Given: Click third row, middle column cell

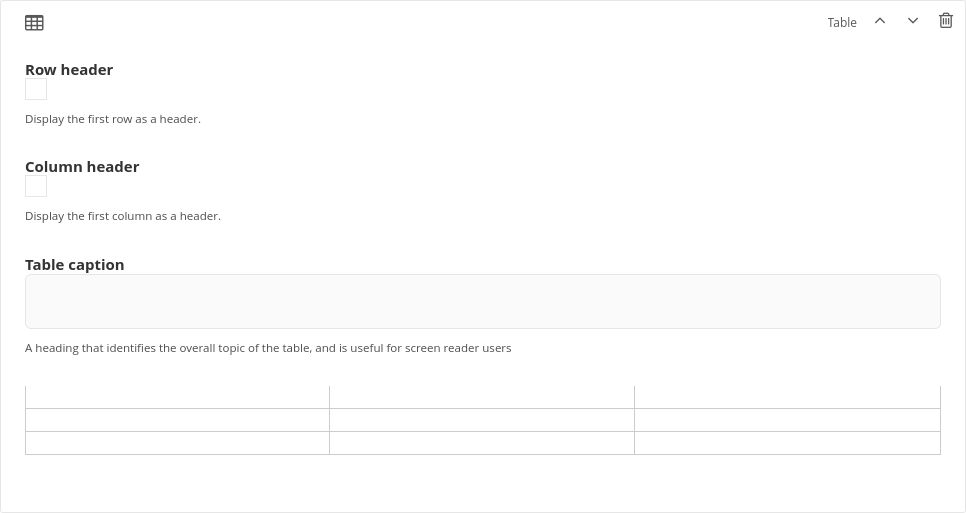Looking at the screenshot, I should [482, 443].
